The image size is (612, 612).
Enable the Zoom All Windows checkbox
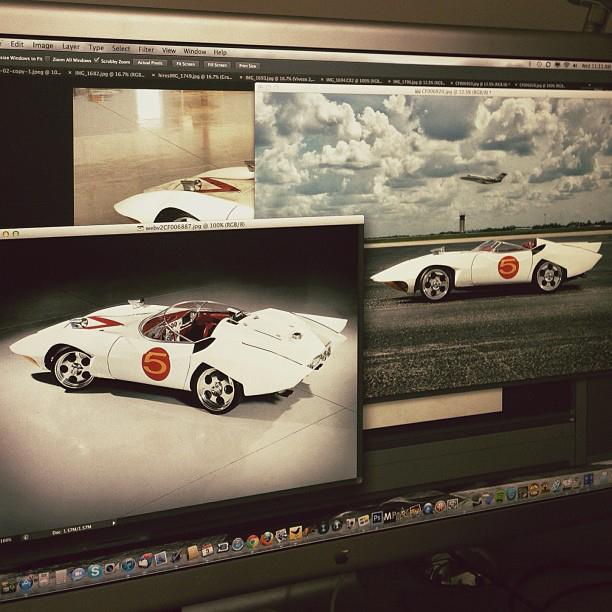tap(48, 59)
